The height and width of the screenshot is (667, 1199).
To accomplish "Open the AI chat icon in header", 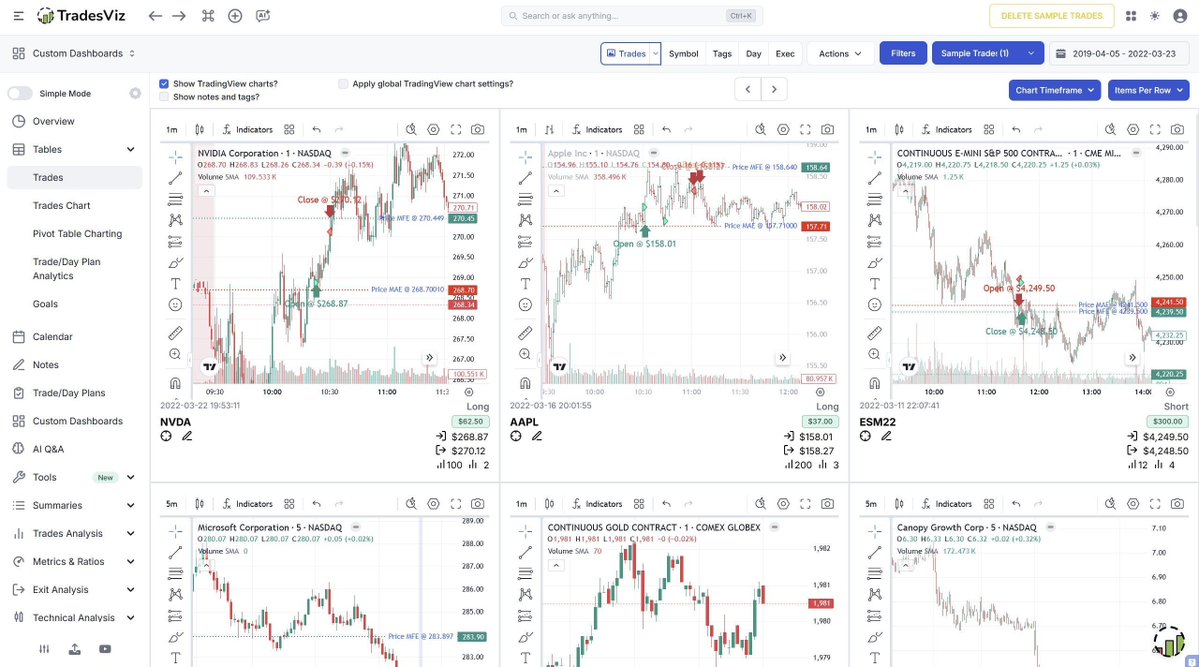I will [x=263, y=15].
